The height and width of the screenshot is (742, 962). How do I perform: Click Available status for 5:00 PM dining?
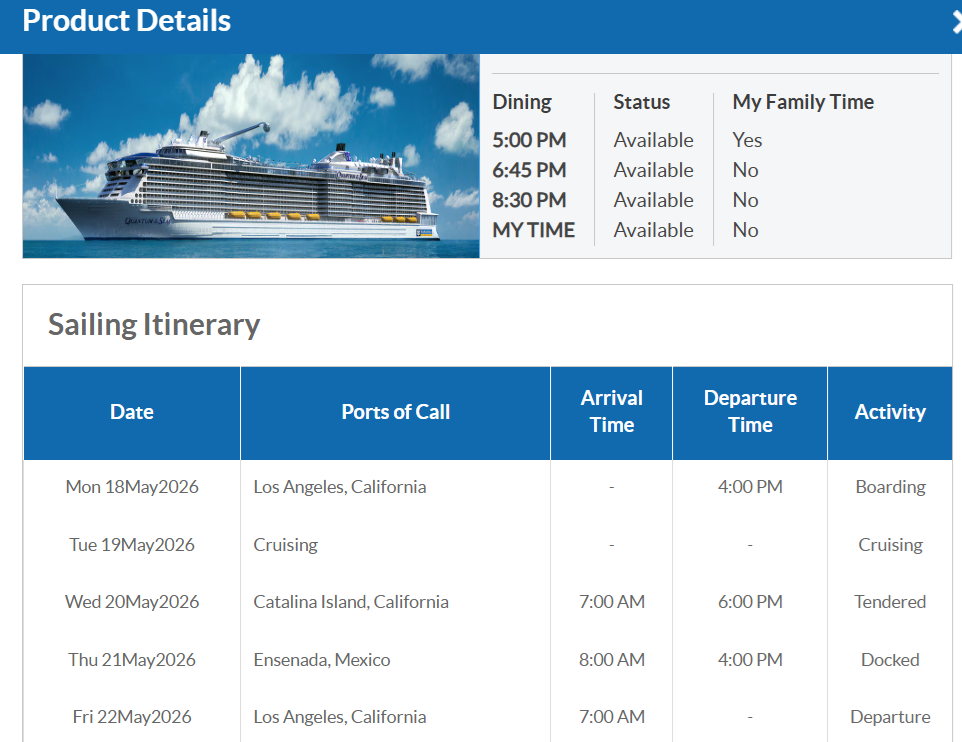(x=653, y=140)
